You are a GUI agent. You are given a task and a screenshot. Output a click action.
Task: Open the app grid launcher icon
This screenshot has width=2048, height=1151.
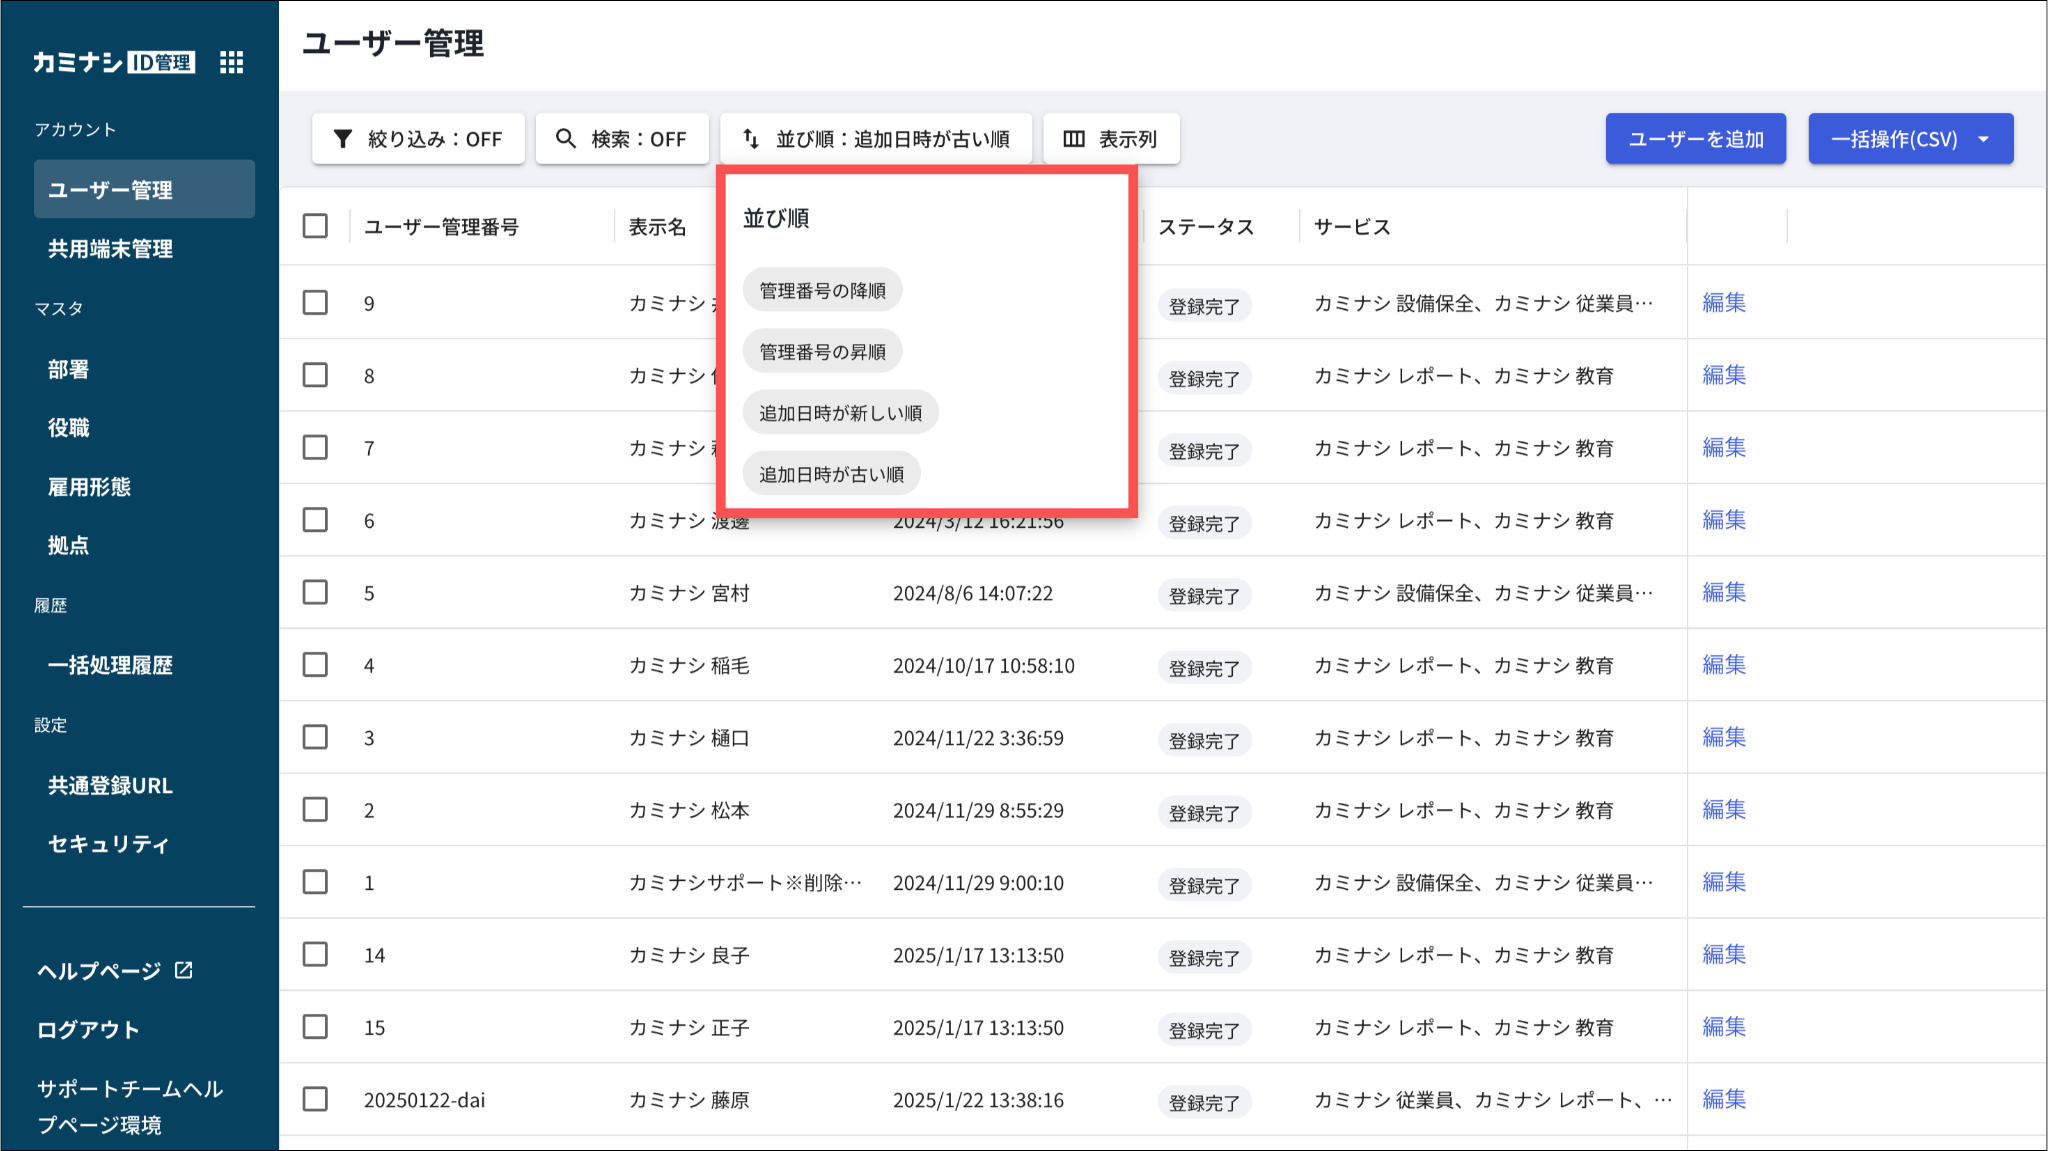point(231,62)
